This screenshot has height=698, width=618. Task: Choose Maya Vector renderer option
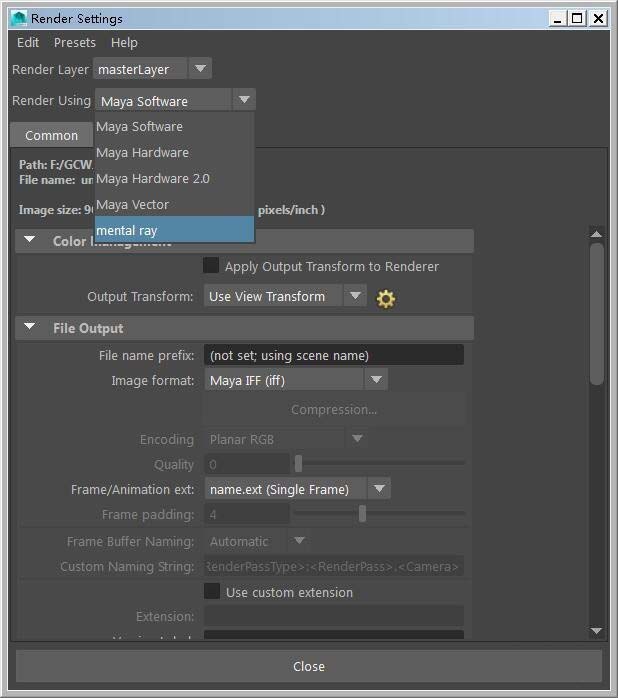click(x=175, y=205)
